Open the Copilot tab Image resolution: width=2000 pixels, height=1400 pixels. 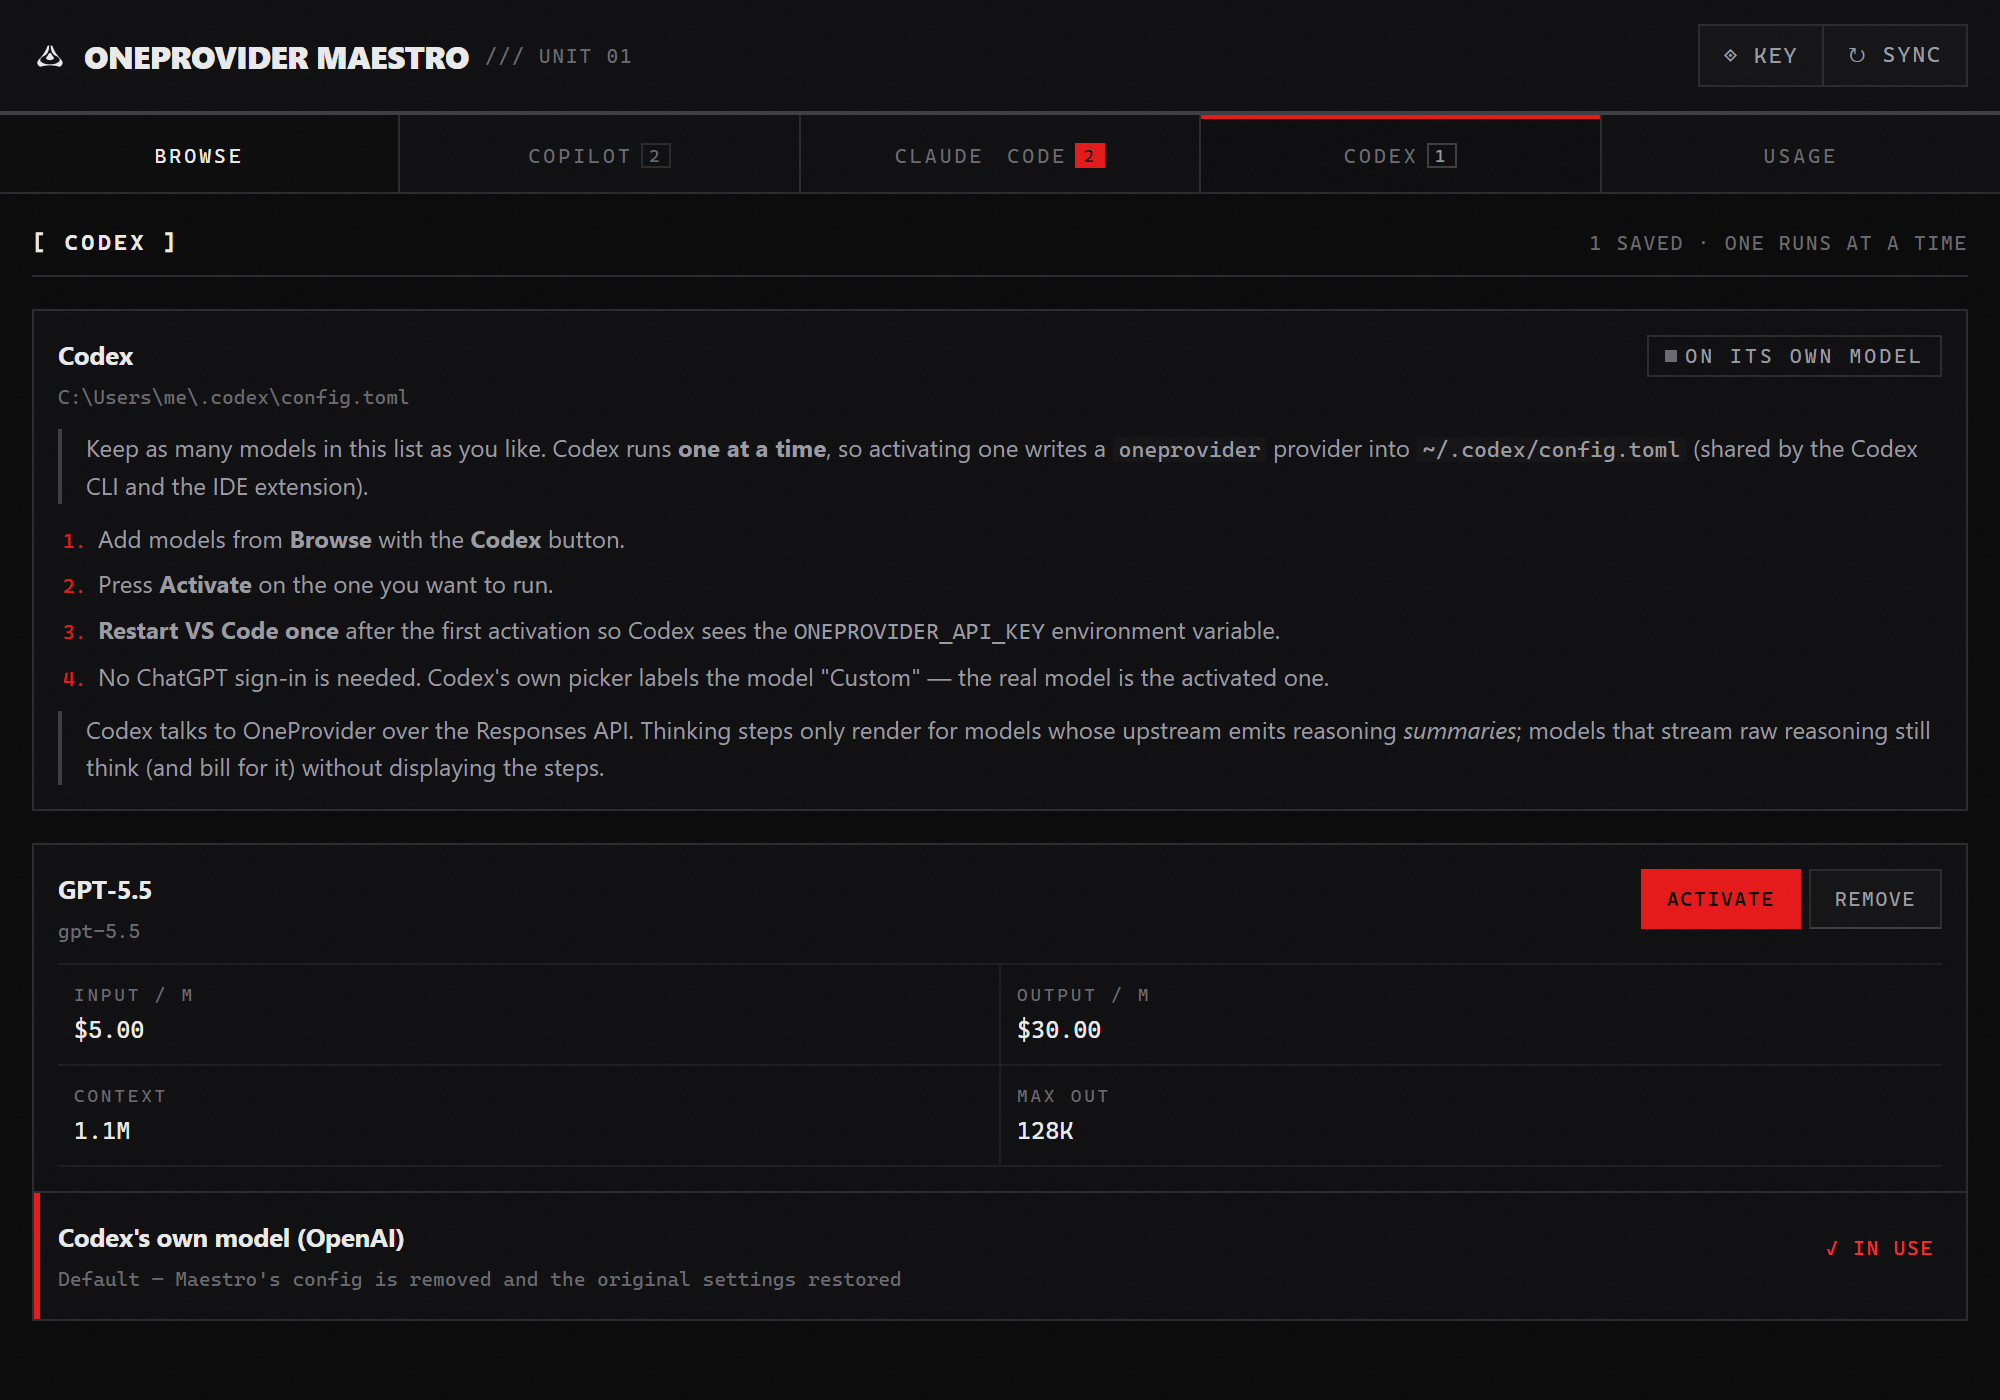[x=599, y=156]
